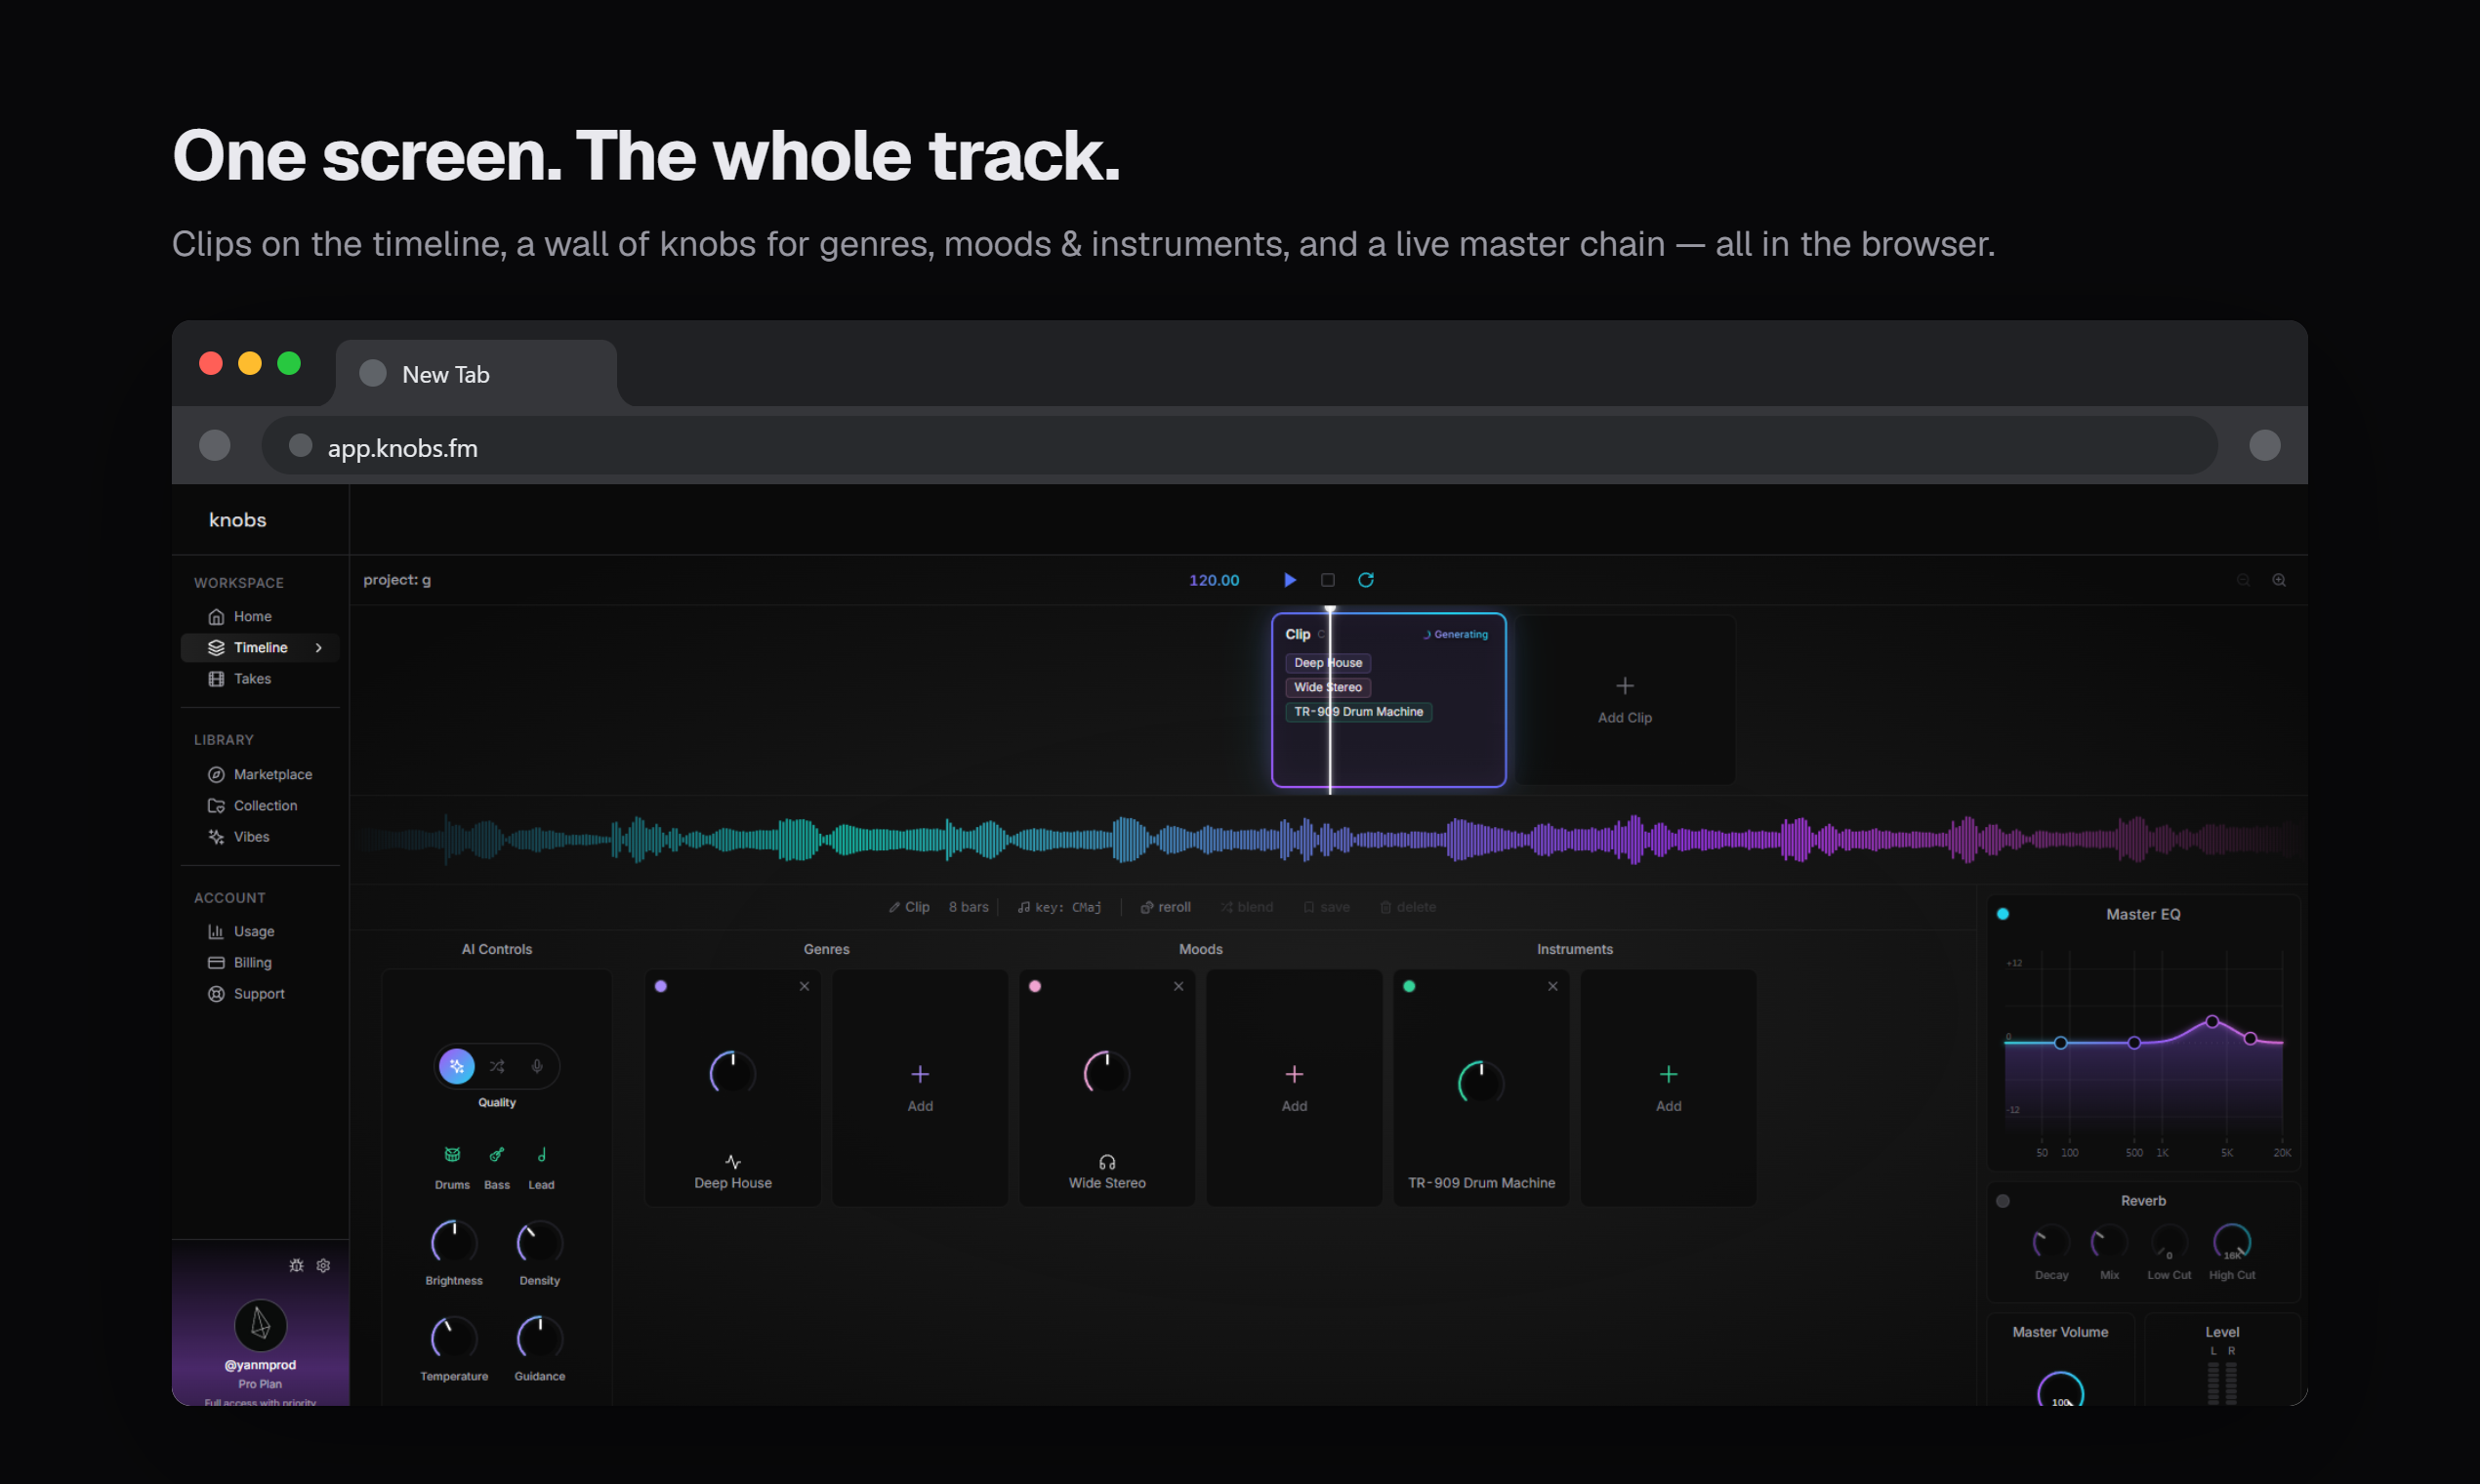Click the Wide Stereo mood knob
Screen dimensions: 2480x1484
tap(1107, 1074)
